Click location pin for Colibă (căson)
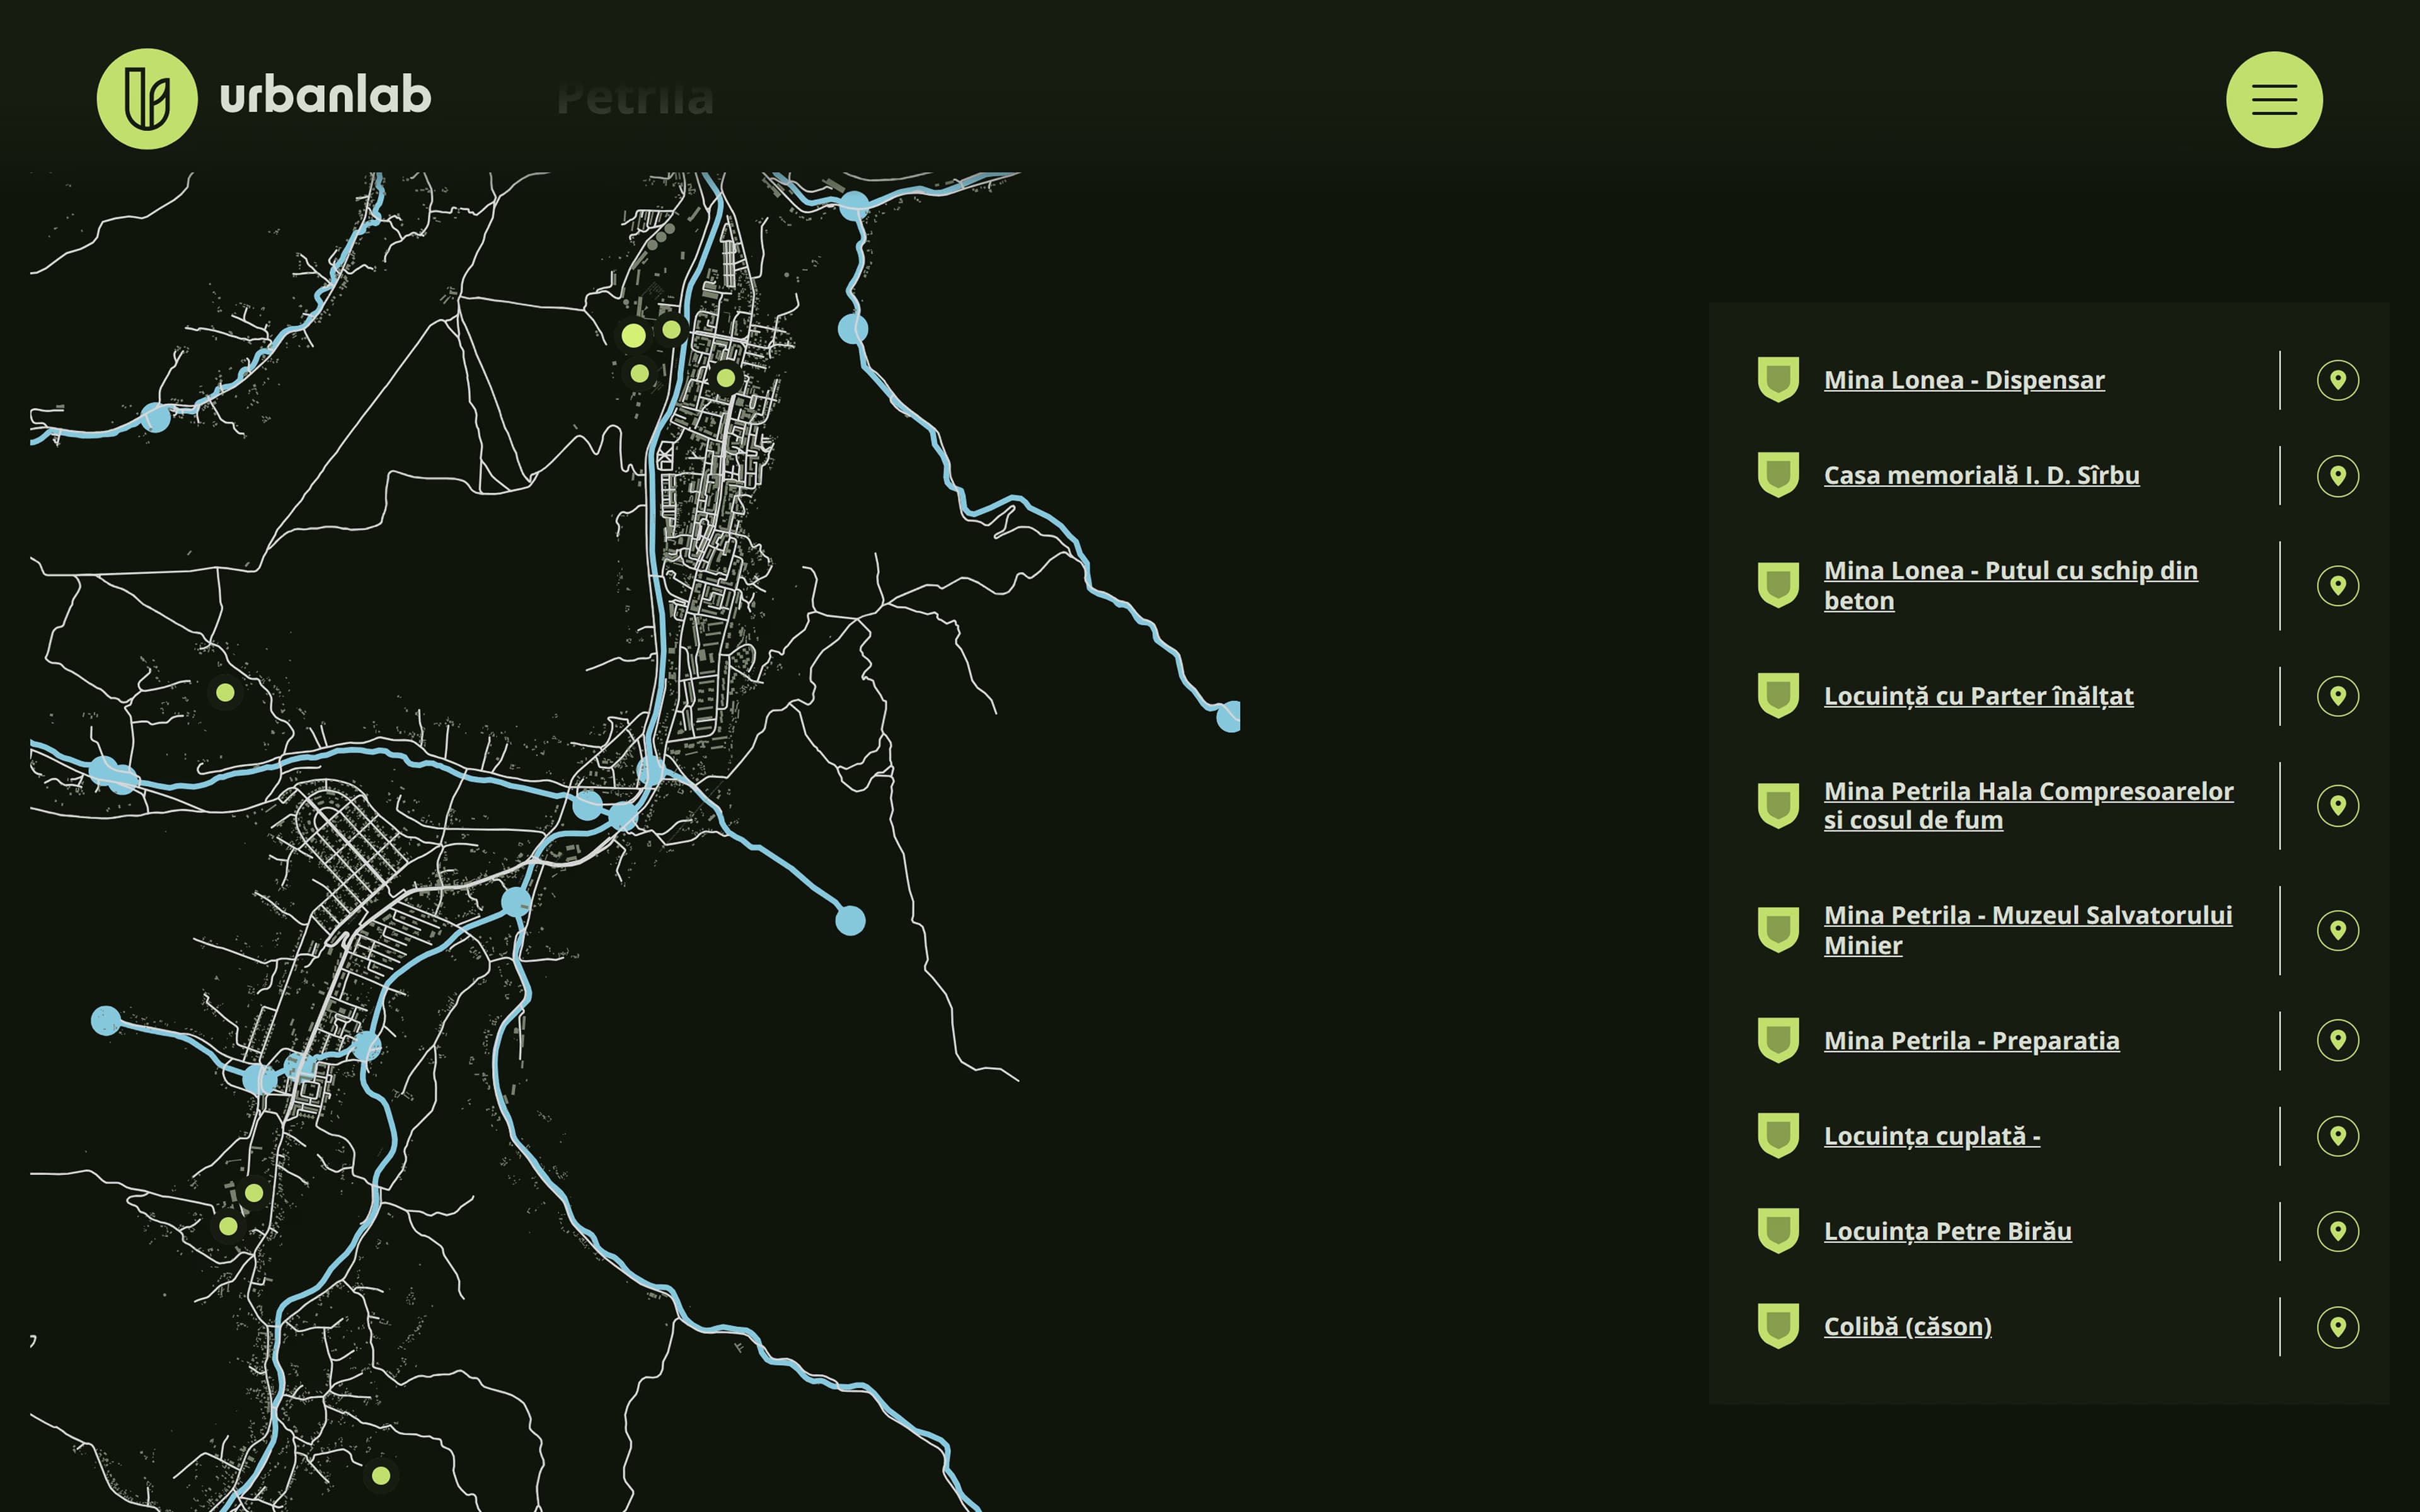 pyautogui.click(x=2338, y=1326)
